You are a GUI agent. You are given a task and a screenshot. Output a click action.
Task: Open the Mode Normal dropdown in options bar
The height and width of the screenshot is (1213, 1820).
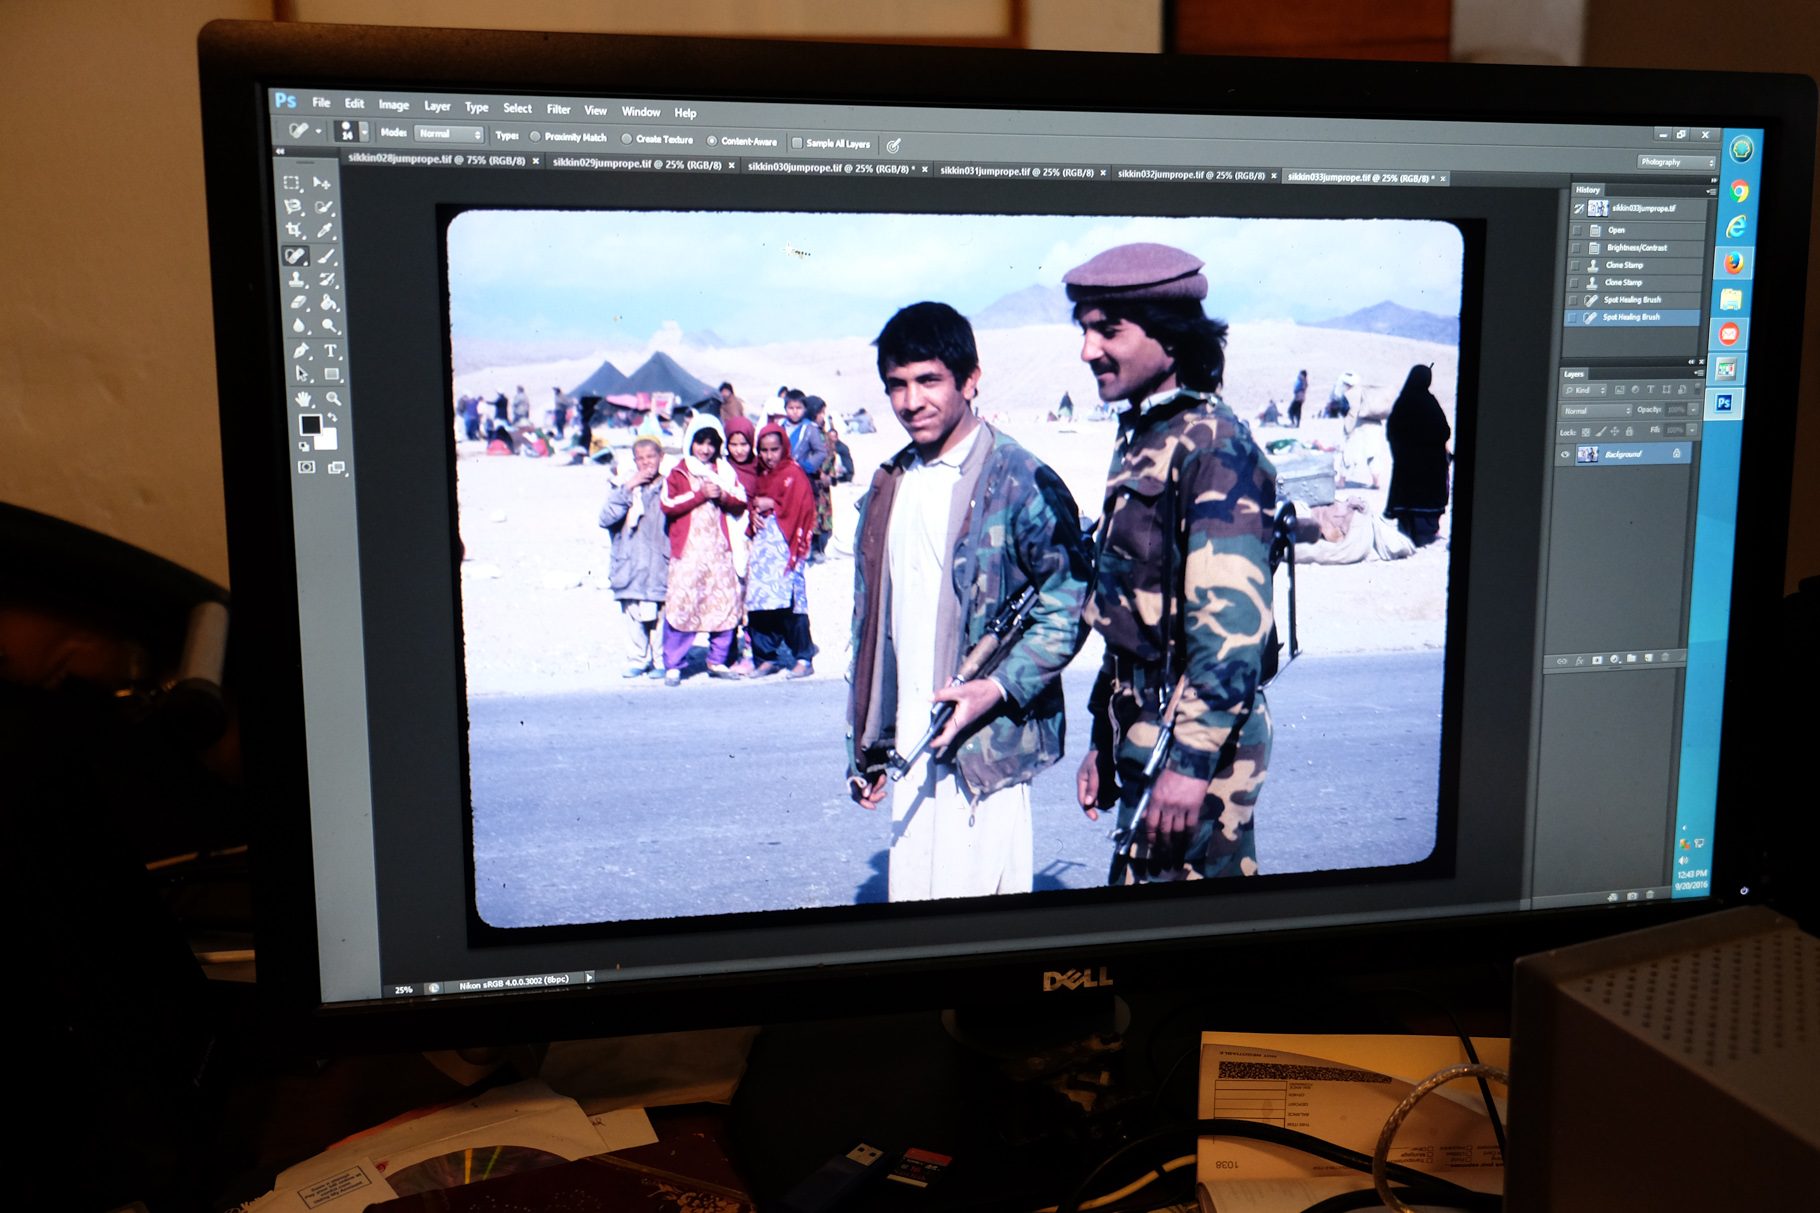pyautogui.click(x=449, y=134)
